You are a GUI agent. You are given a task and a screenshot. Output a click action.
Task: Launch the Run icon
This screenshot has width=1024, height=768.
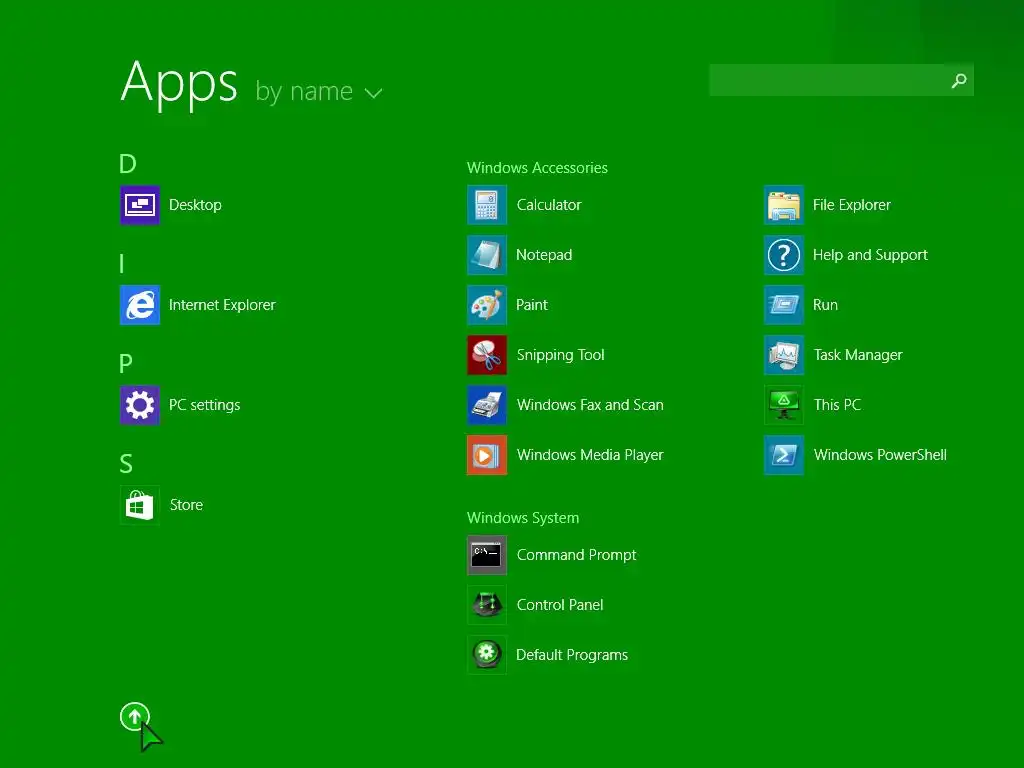784,305
